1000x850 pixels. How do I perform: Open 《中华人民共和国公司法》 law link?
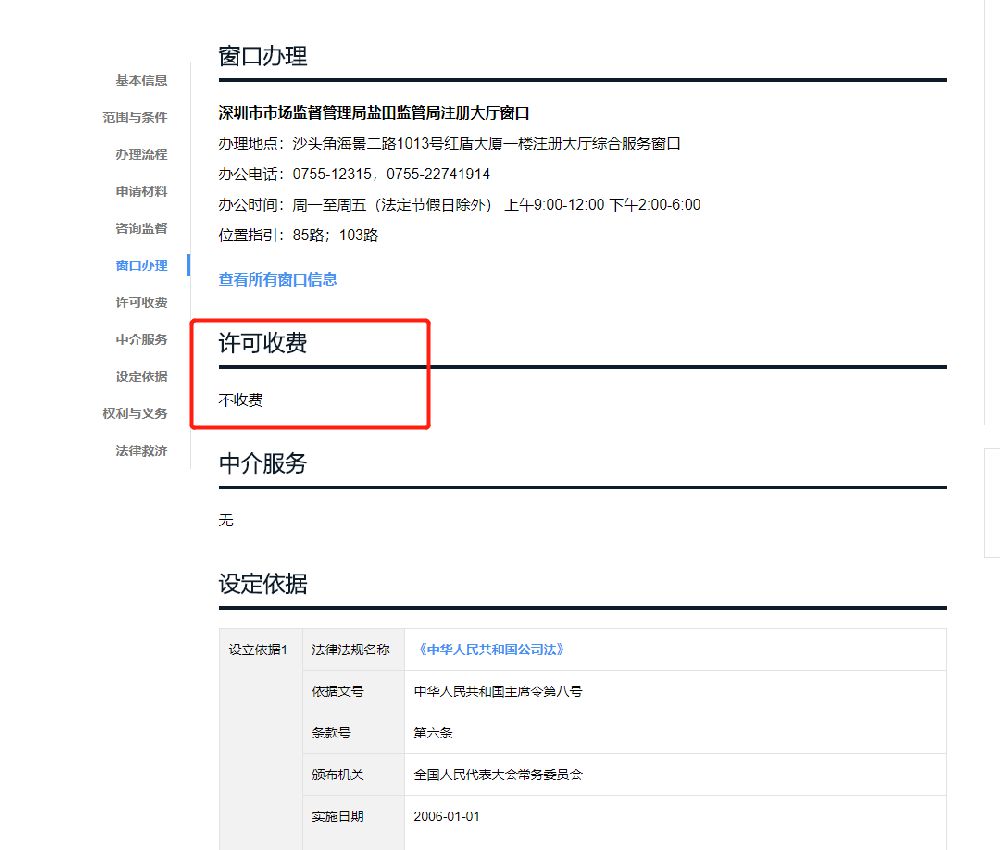point(490,650)
